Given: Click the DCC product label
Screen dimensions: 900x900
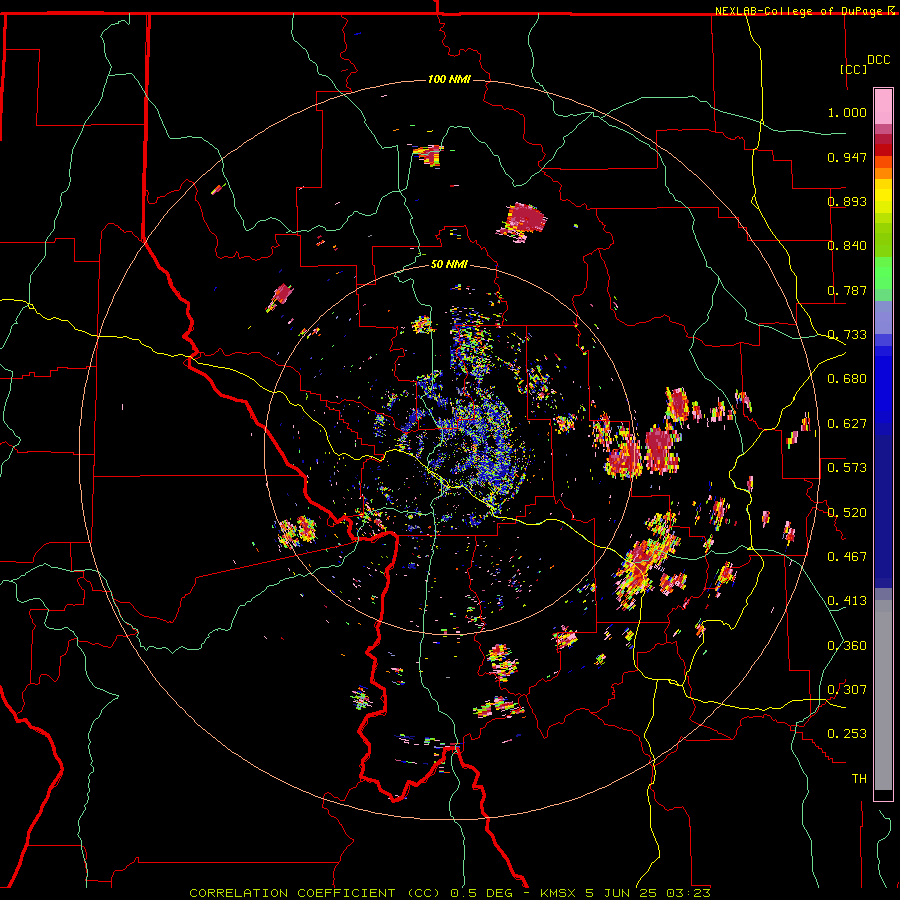Looking at the screenshot, I should click(878, 60).
